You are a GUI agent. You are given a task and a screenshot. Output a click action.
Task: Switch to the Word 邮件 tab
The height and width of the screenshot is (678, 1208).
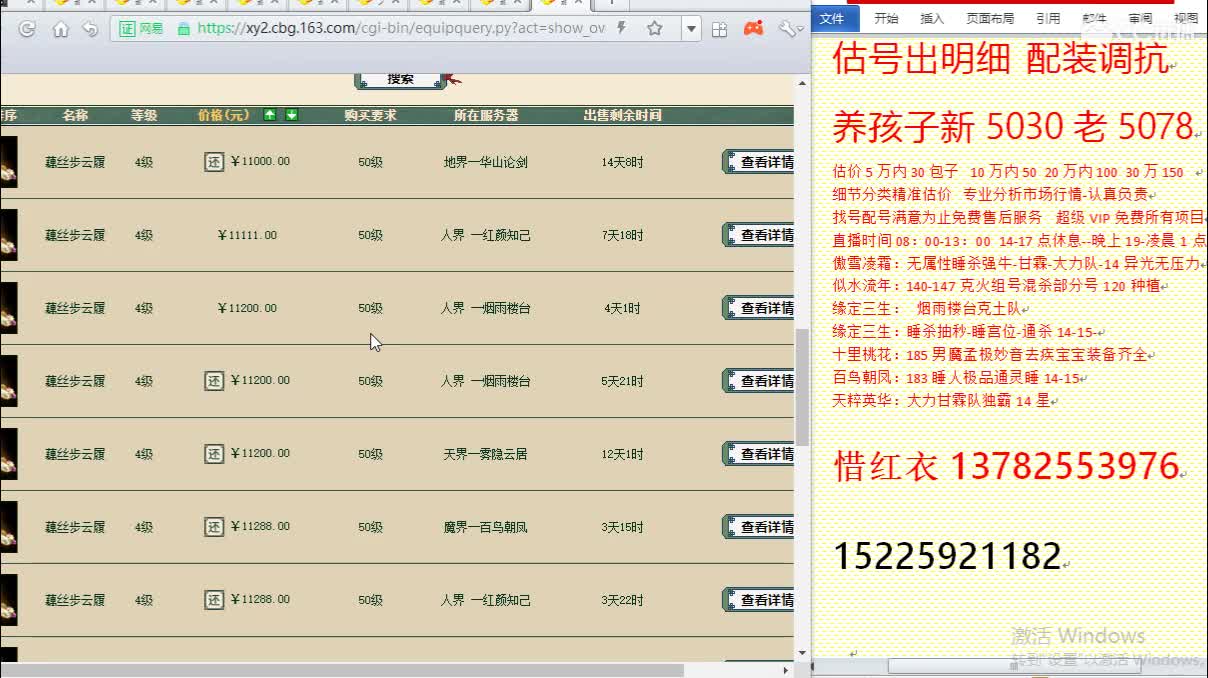tap(1094, 18)
